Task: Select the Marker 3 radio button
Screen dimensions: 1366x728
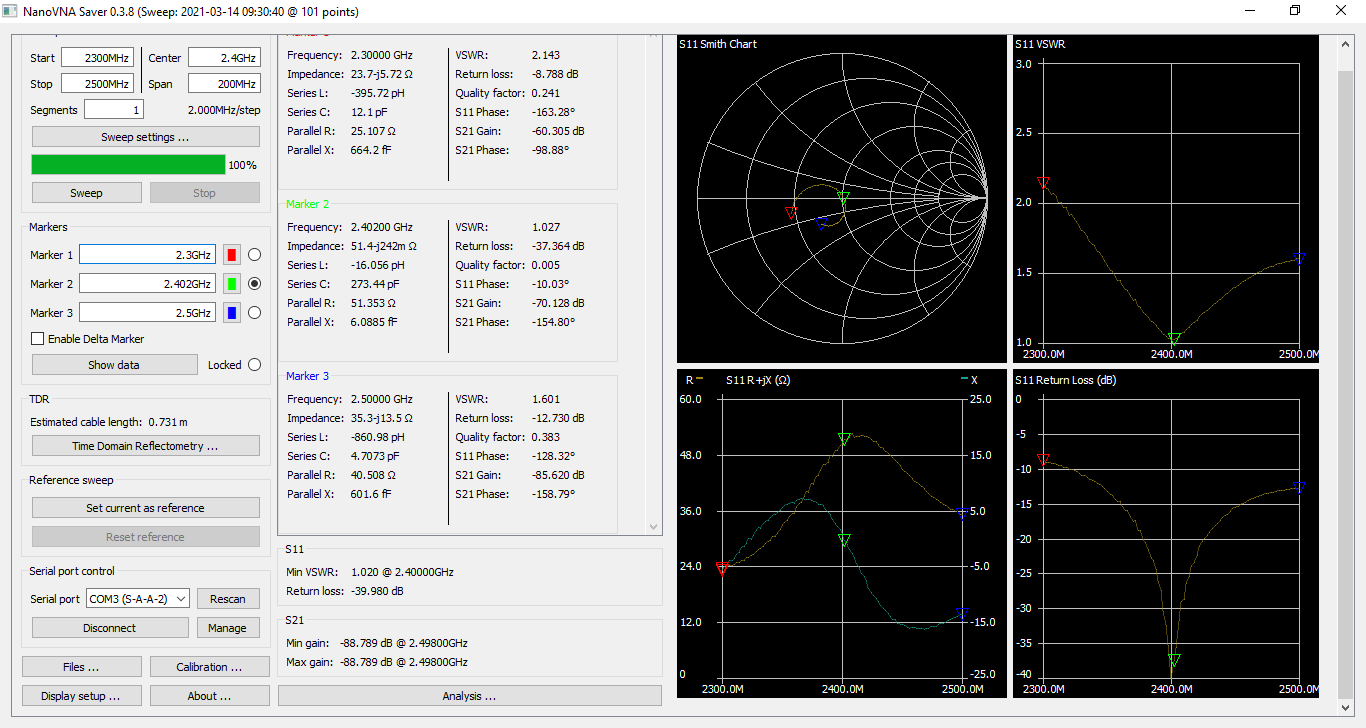Action: pos(254,313)
